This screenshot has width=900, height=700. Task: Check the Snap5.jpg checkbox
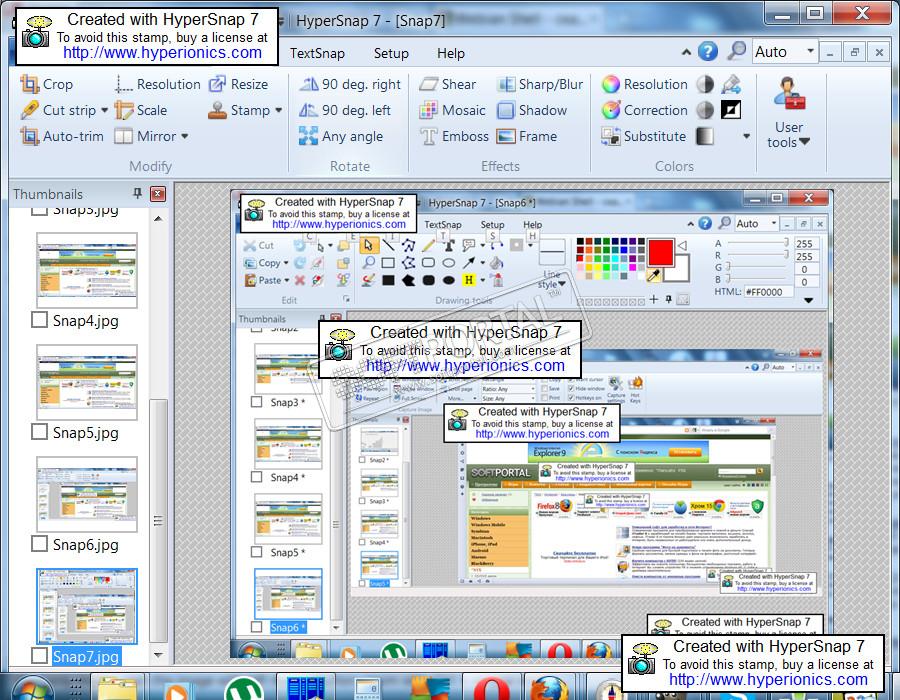click(x=39, y=431)
